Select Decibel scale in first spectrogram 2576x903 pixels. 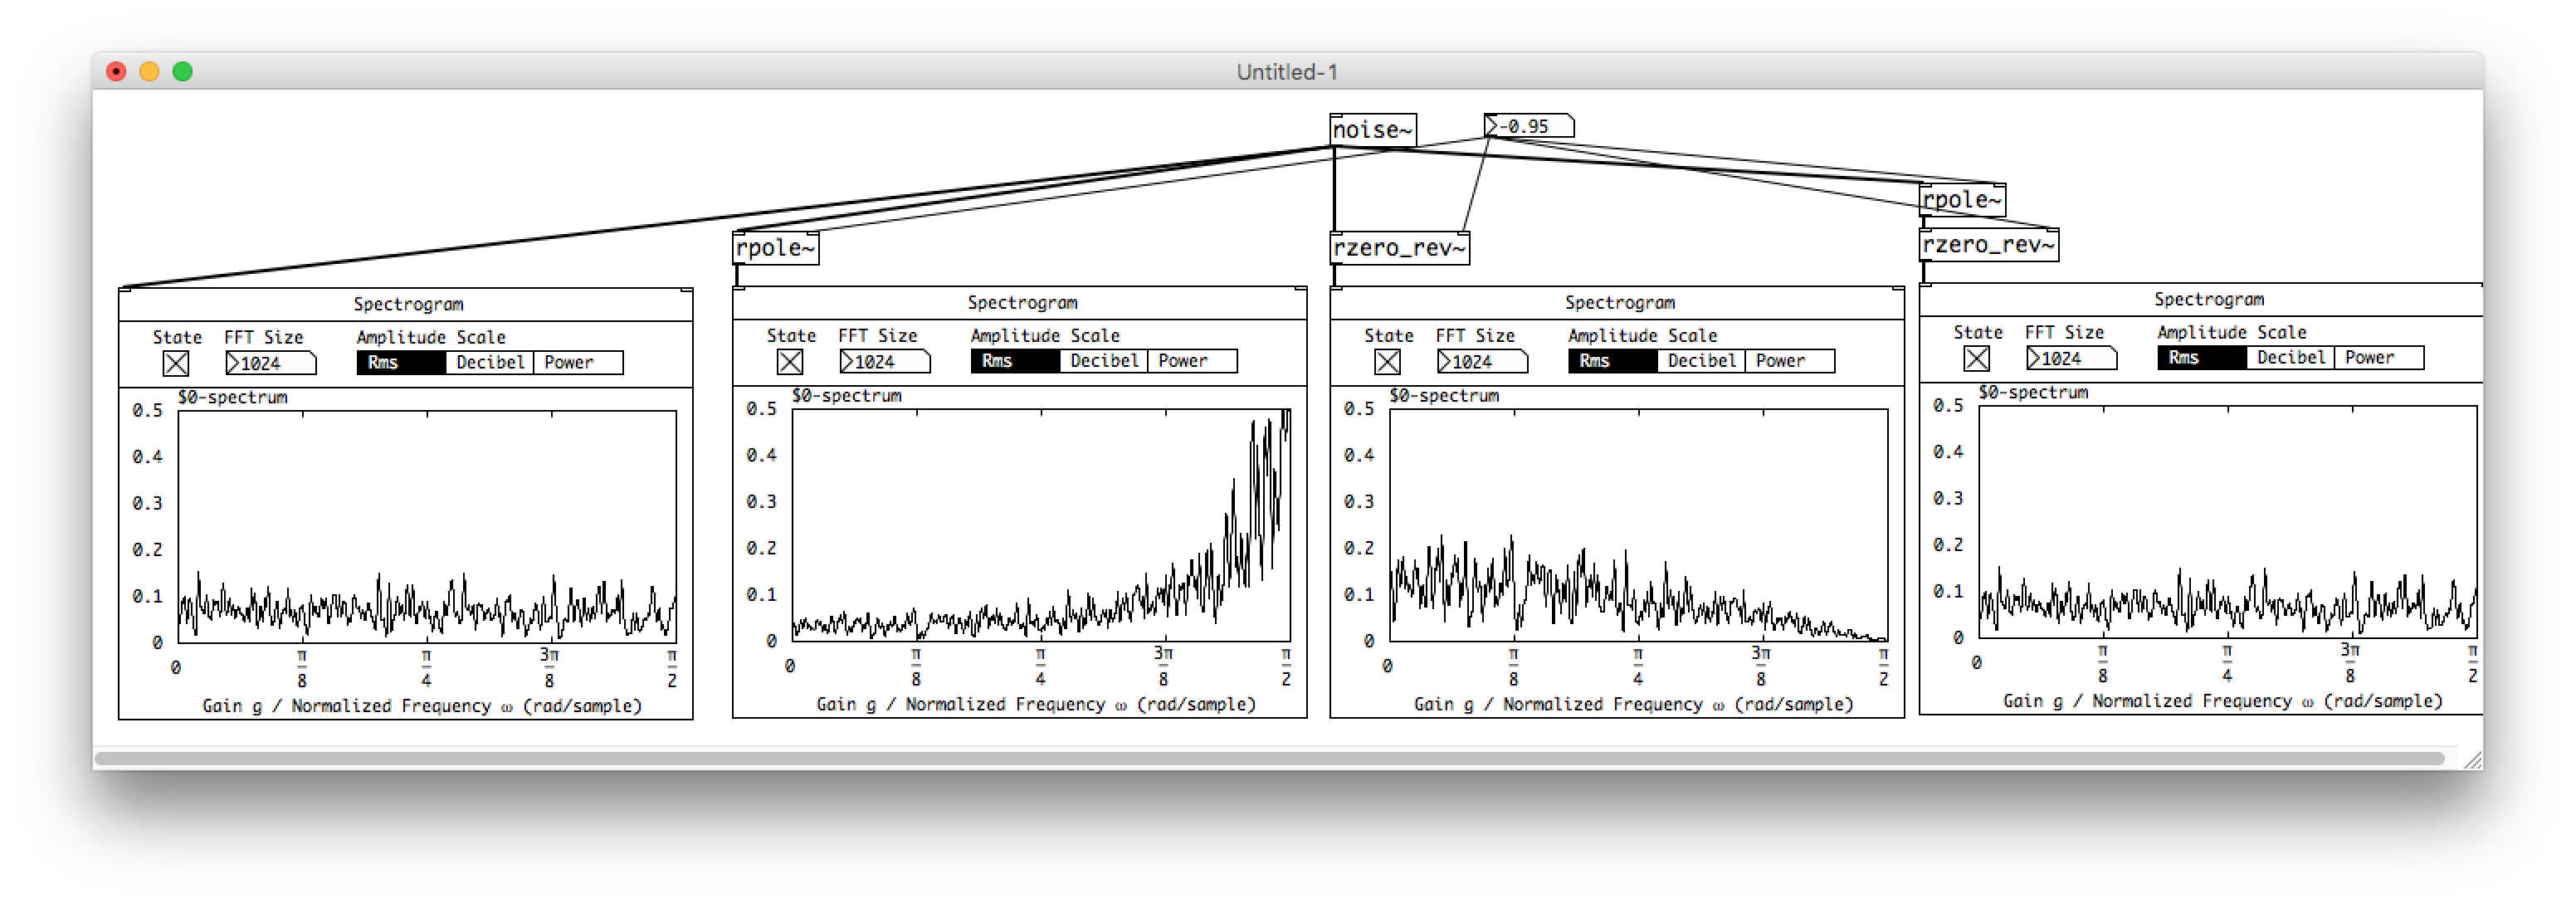coord(490,363)
